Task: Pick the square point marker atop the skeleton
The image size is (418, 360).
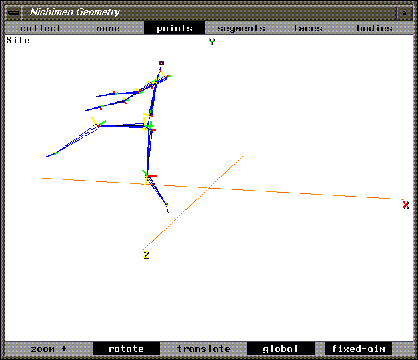Action: pos(161,63)
